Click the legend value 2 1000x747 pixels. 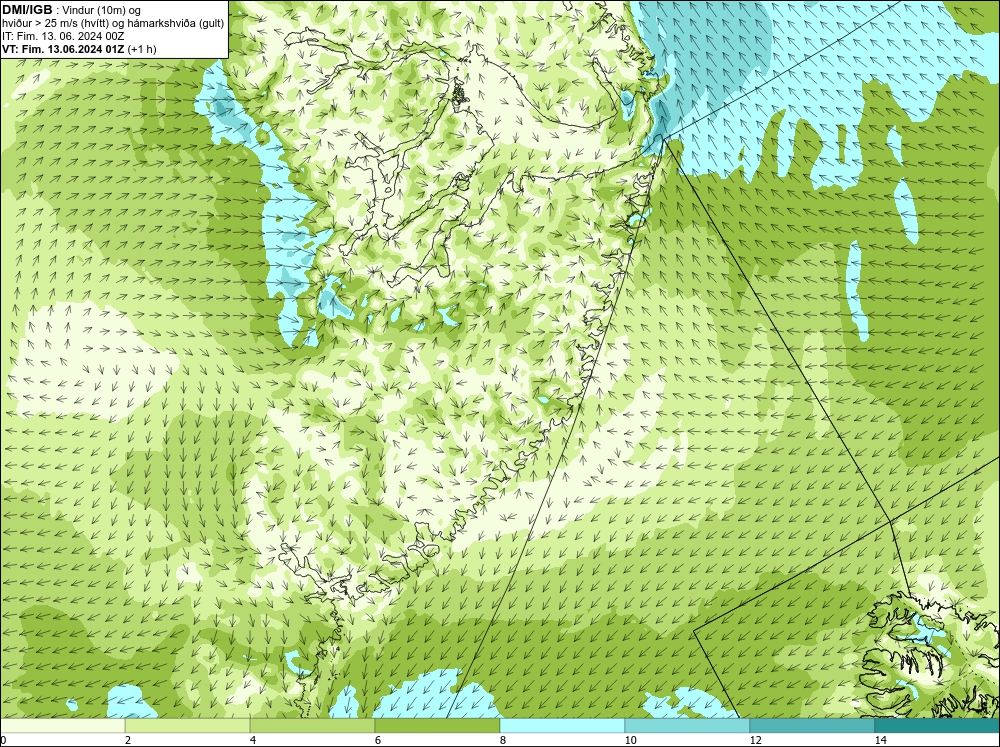tap(128, 740)
